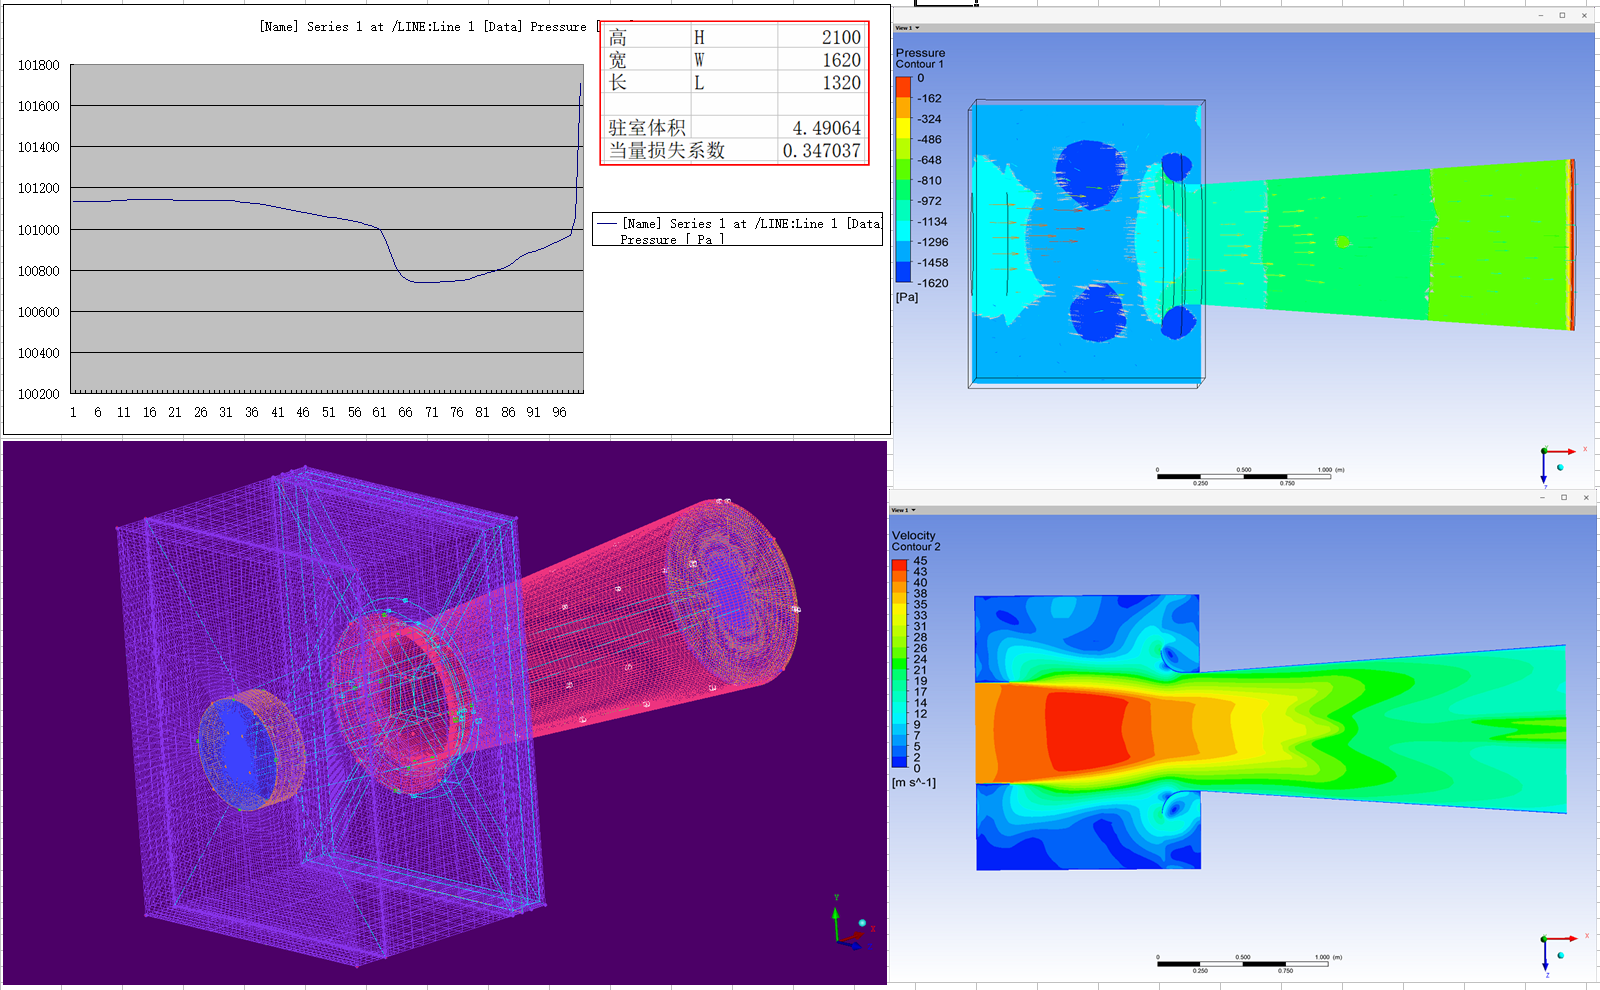Click red swatch at top of Pressure legend
Screen dimensions: 1600x990
903,87
